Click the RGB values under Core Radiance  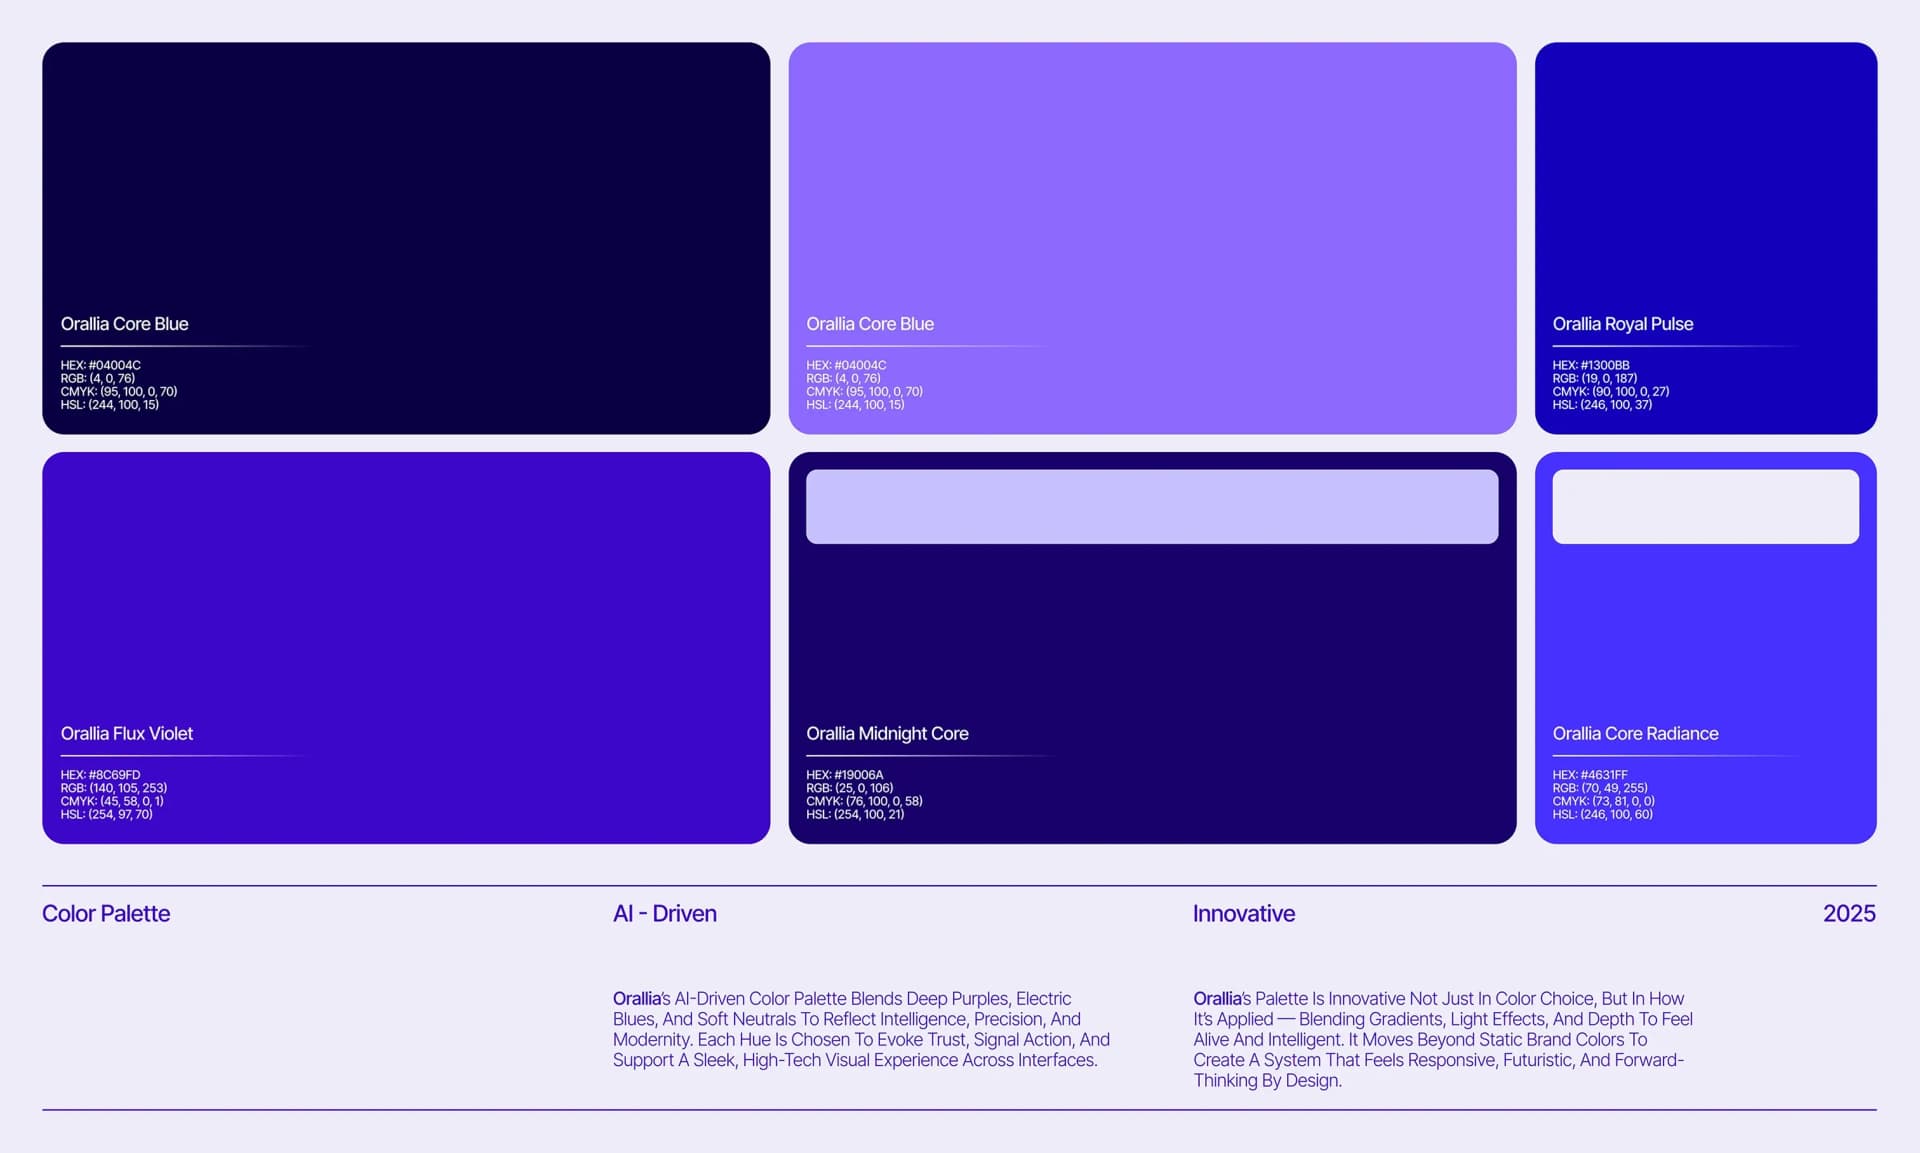(1599, 787)
